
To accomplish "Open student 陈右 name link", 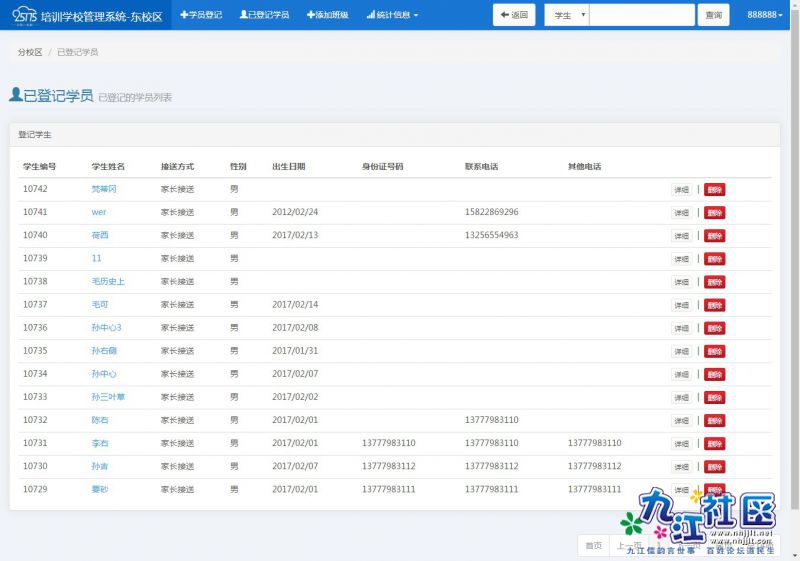I will point(100,420).
